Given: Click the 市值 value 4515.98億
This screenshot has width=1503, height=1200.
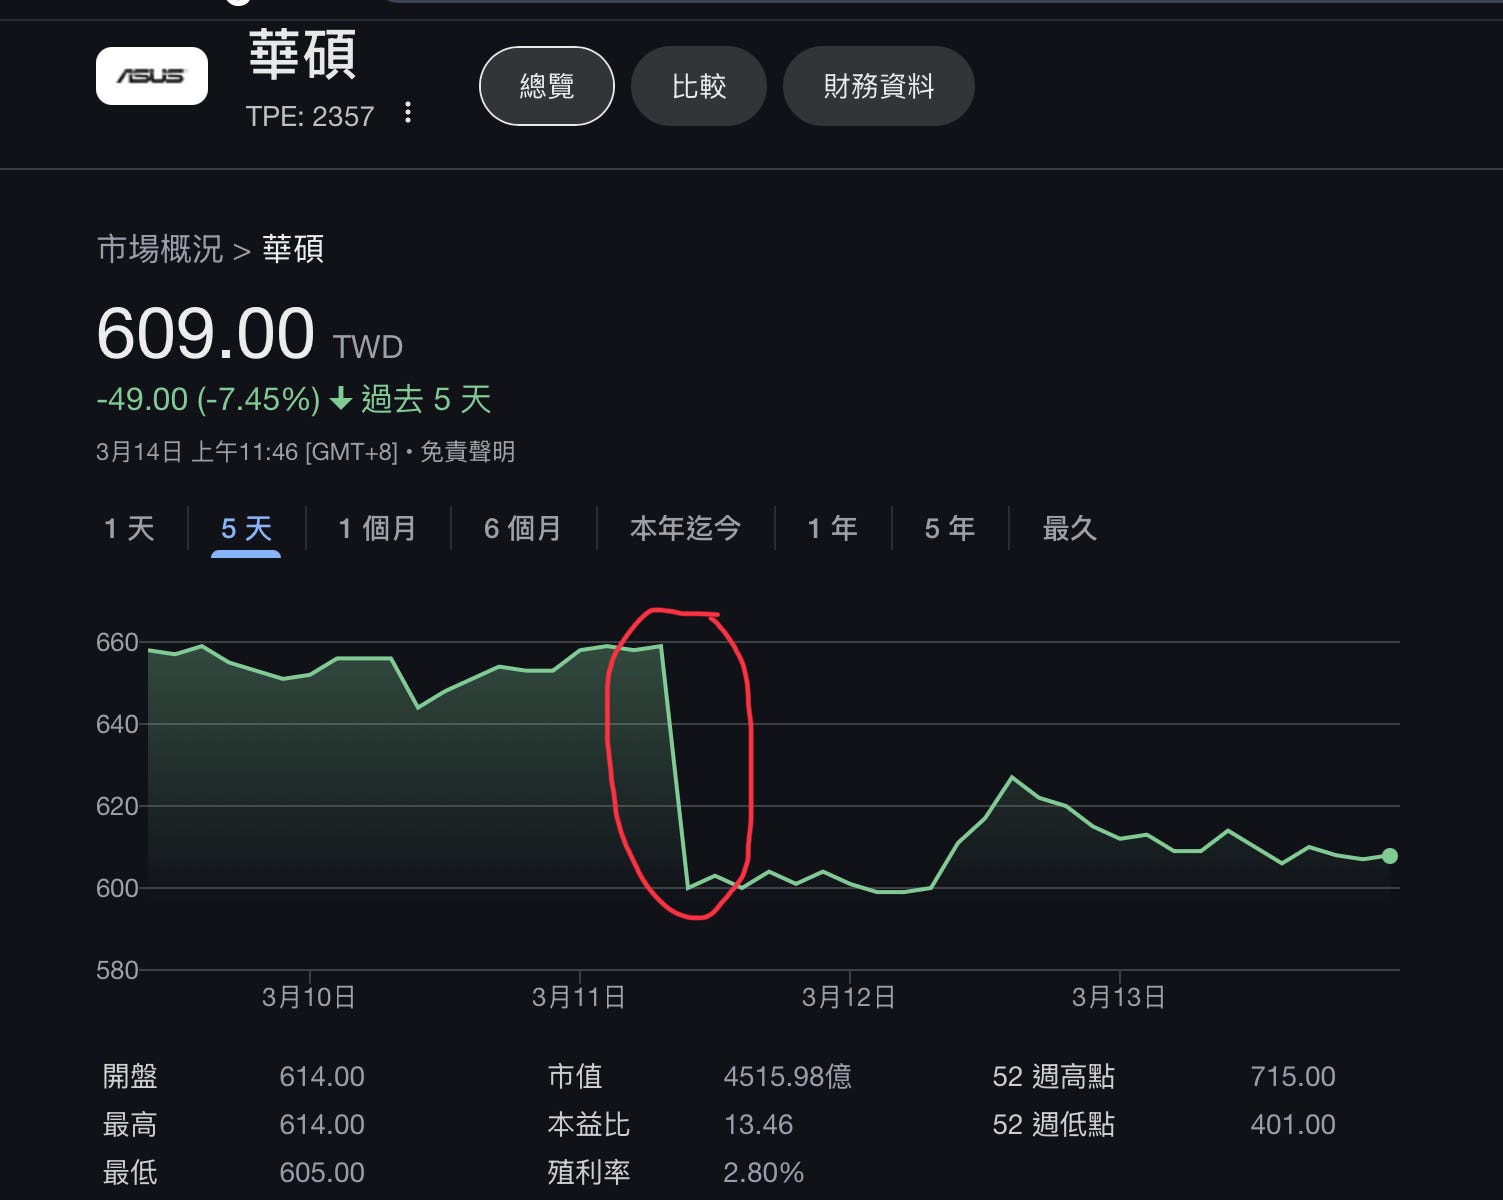Looking at the screenshot, I should [788, 1077].
